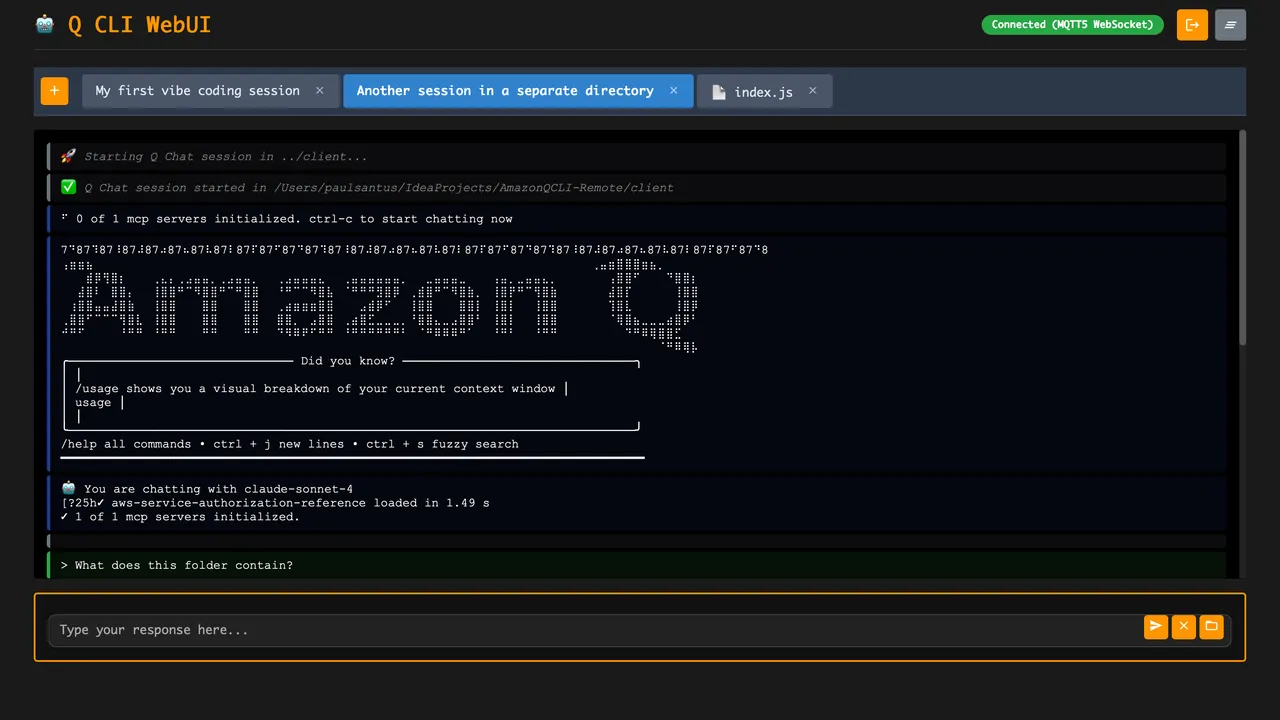Click the orange logout icon button

click(1192, 25)
